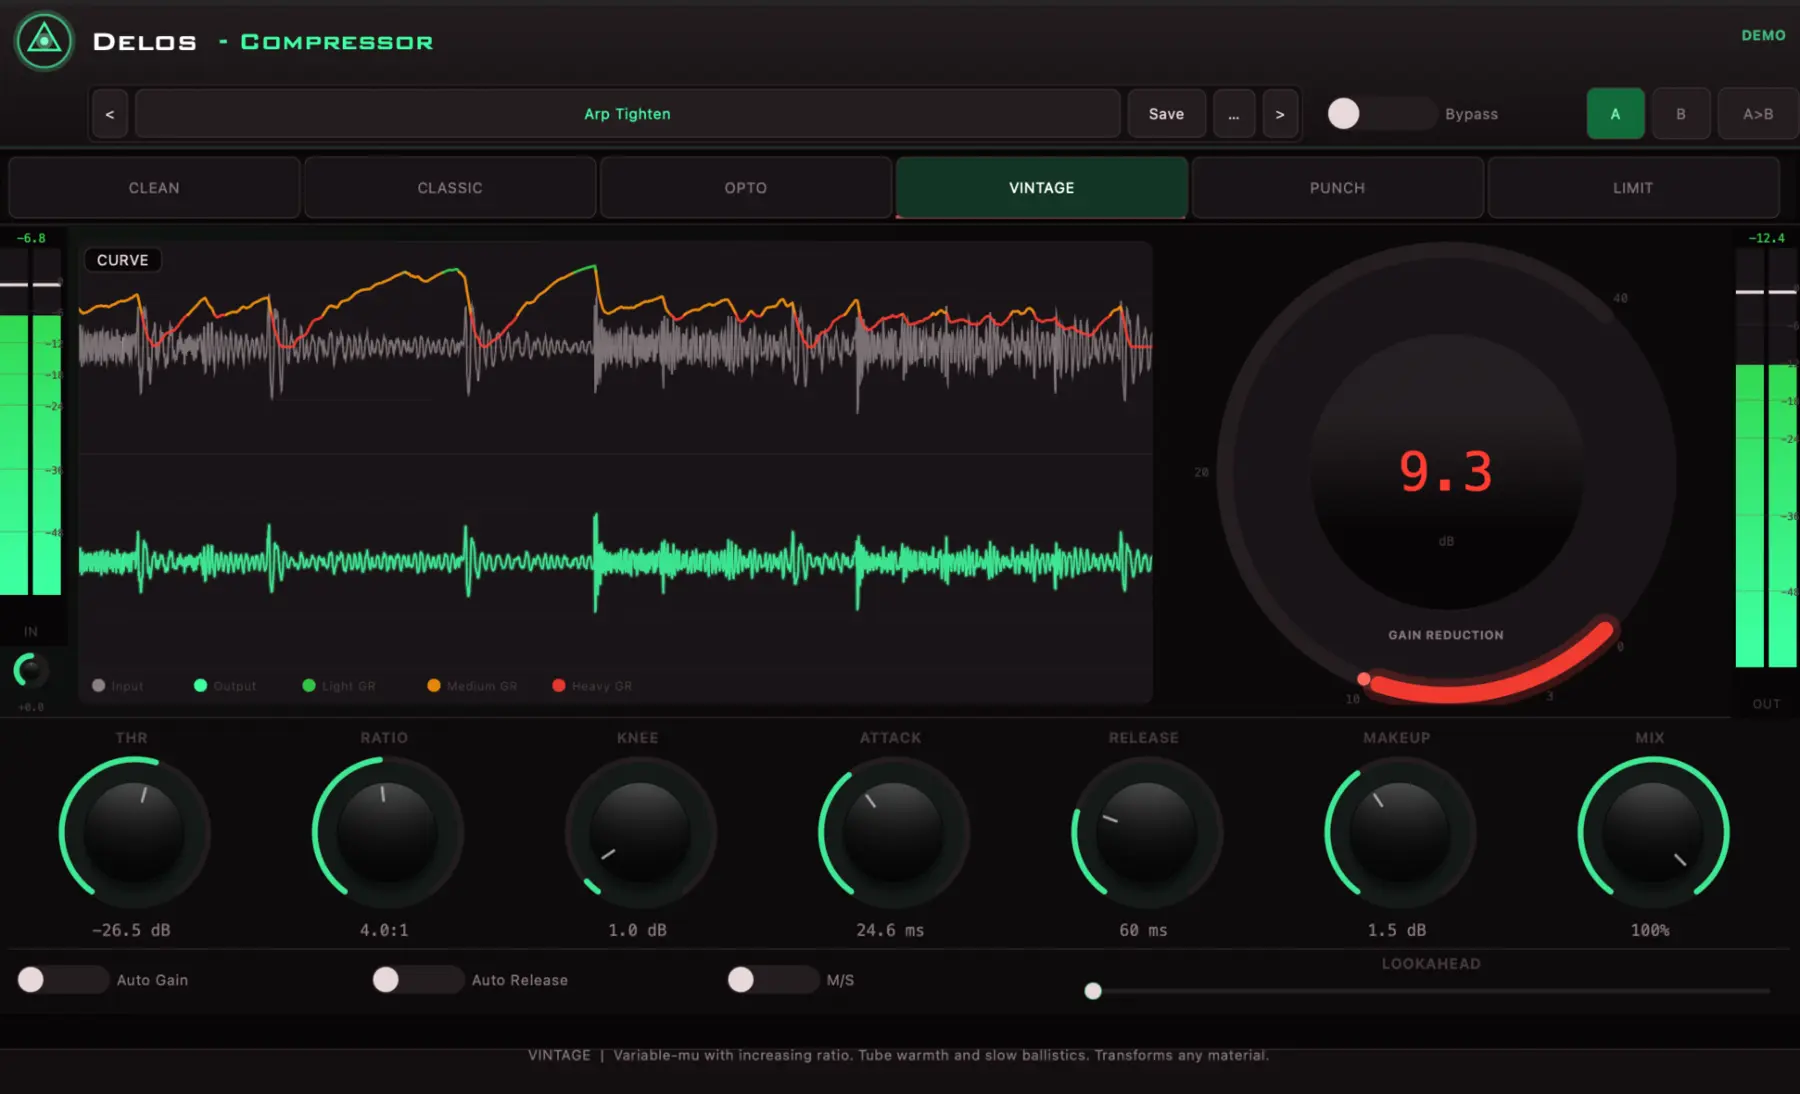This screenshot has width=1800, height=1094.
Task: Click the output level meter
Action: (x=1767, y=458)
